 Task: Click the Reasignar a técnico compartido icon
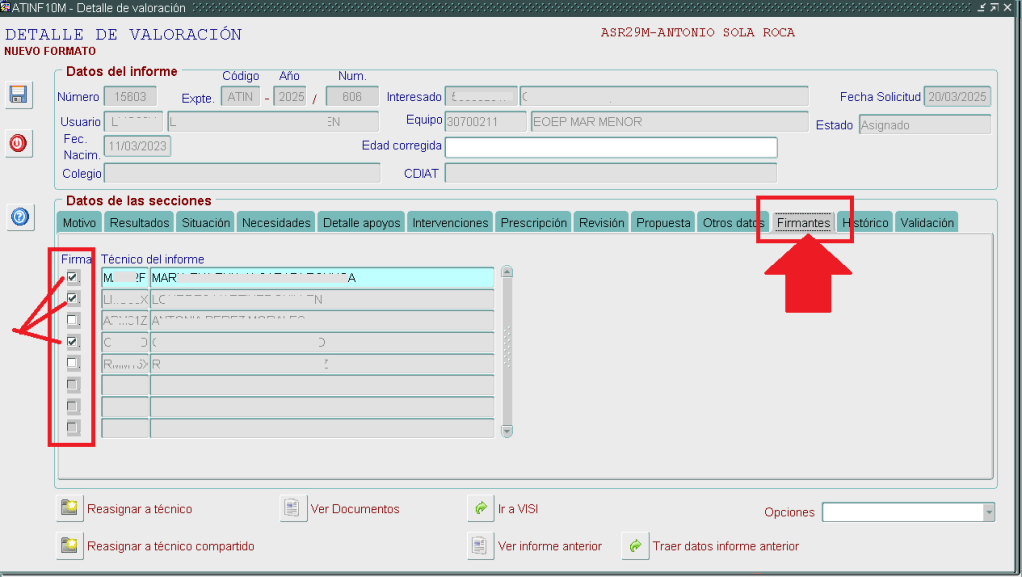click(x=69, y=546)
